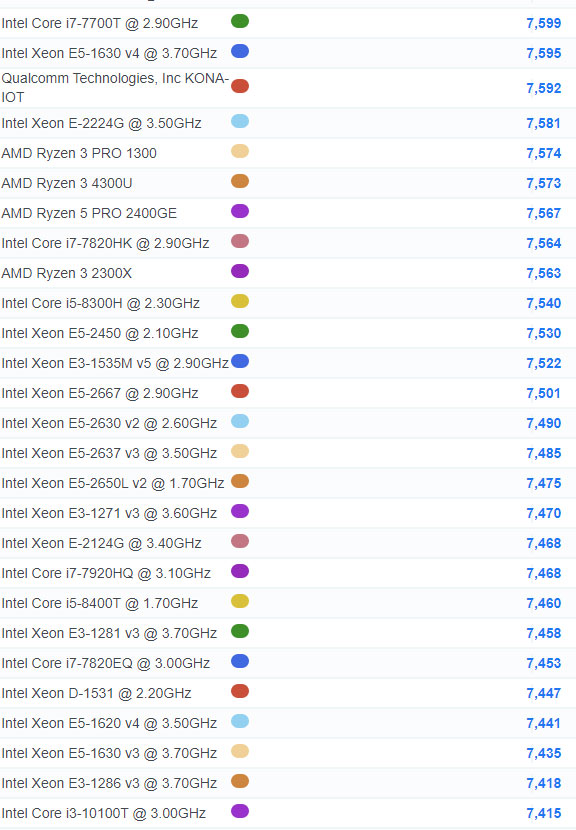
Task: Open the Intel Core i7-7920HQ entry
Action: tap(106, 573)
